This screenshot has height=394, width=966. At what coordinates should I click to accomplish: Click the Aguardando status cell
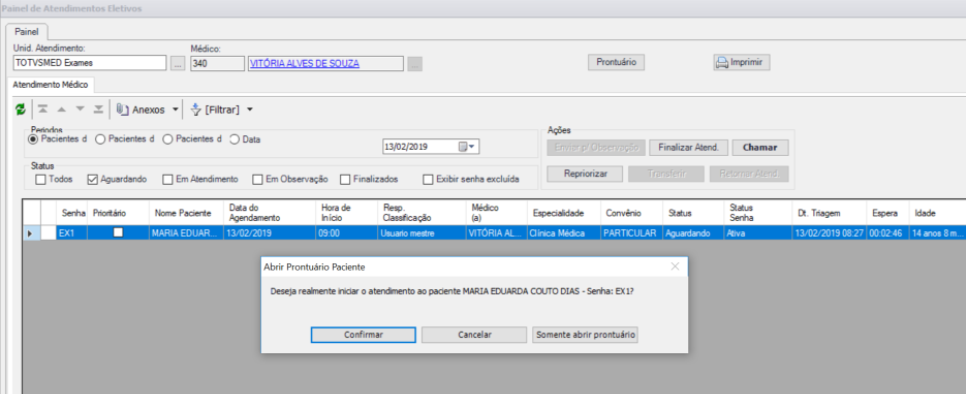[x=692, y=233]
